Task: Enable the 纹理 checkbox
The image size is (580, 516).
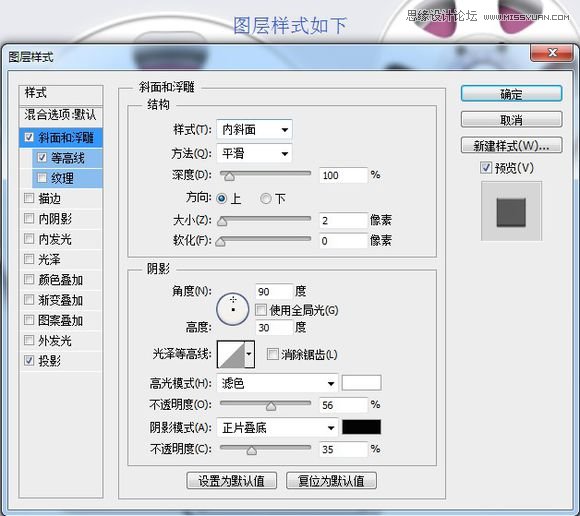Action: tap(42, 178)
